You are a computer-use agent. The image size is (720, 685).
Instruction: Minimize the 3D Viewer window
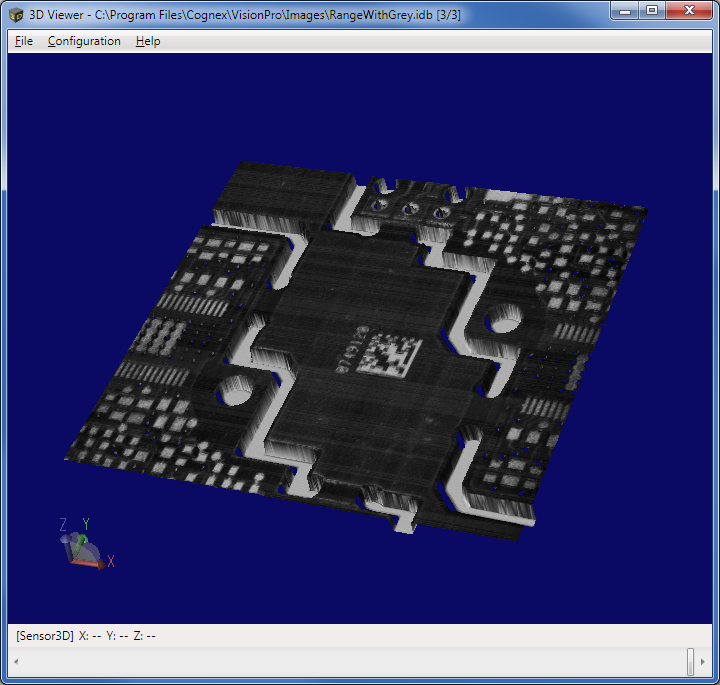(625, 11)
